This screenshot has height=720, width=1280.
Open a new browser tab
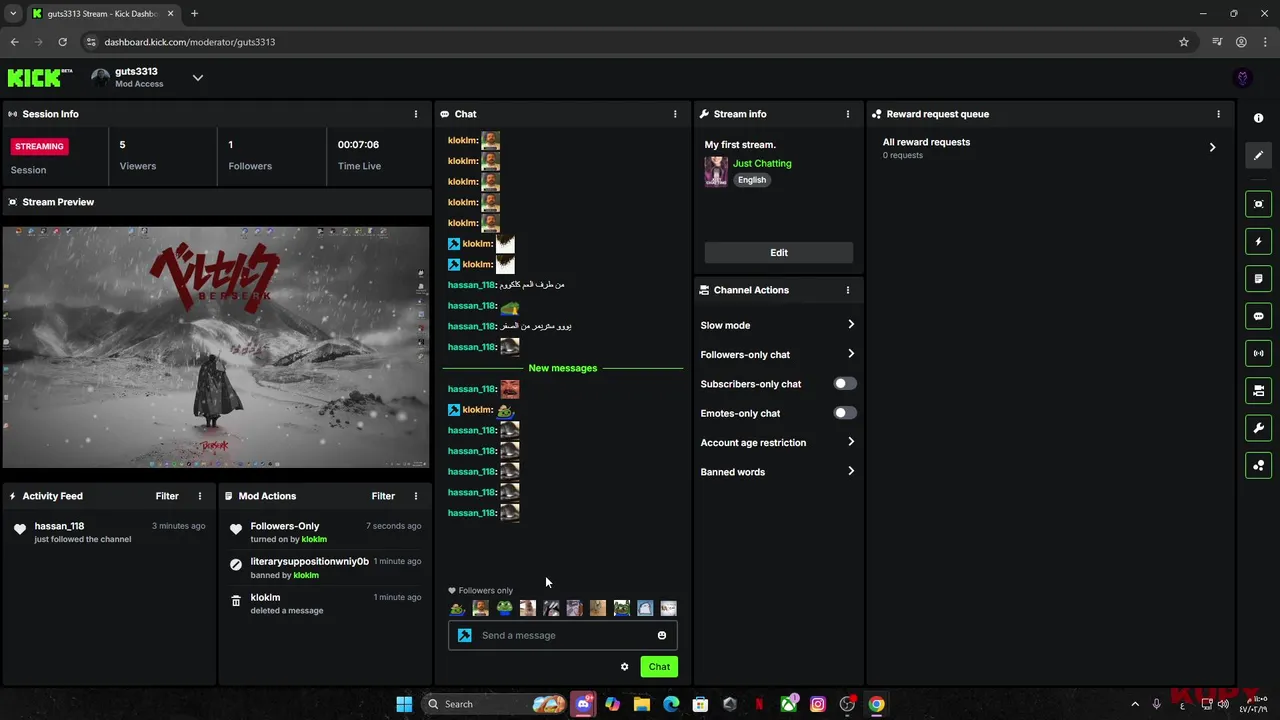[x=194, y=14]
